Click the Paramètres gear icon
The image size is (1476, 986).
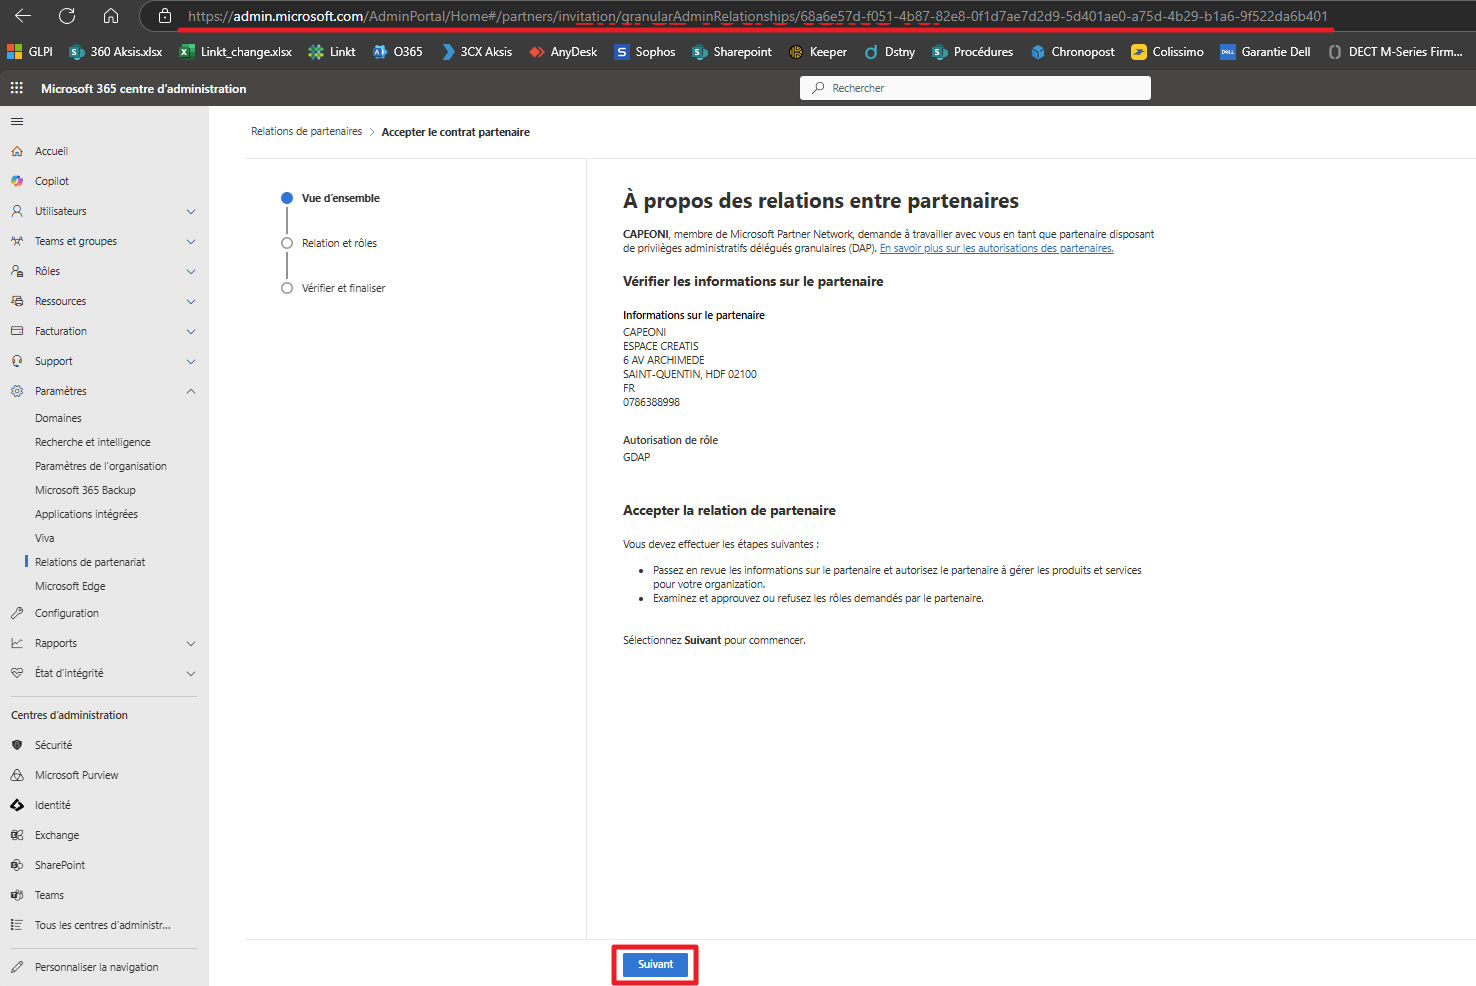(17, 391)
